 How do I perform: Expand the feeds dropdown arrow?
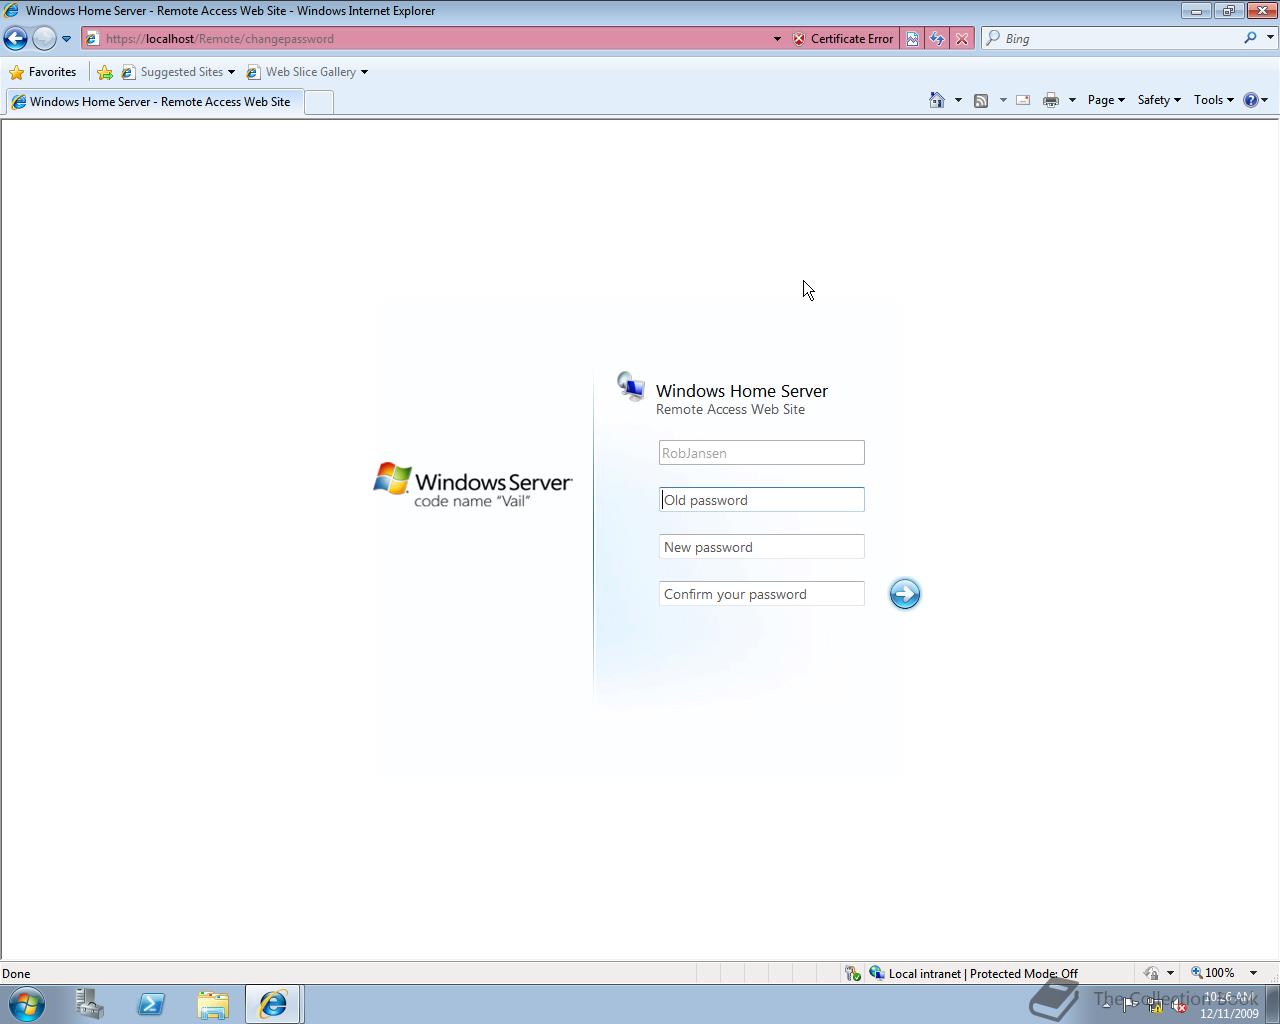[x=1003, y=100]
